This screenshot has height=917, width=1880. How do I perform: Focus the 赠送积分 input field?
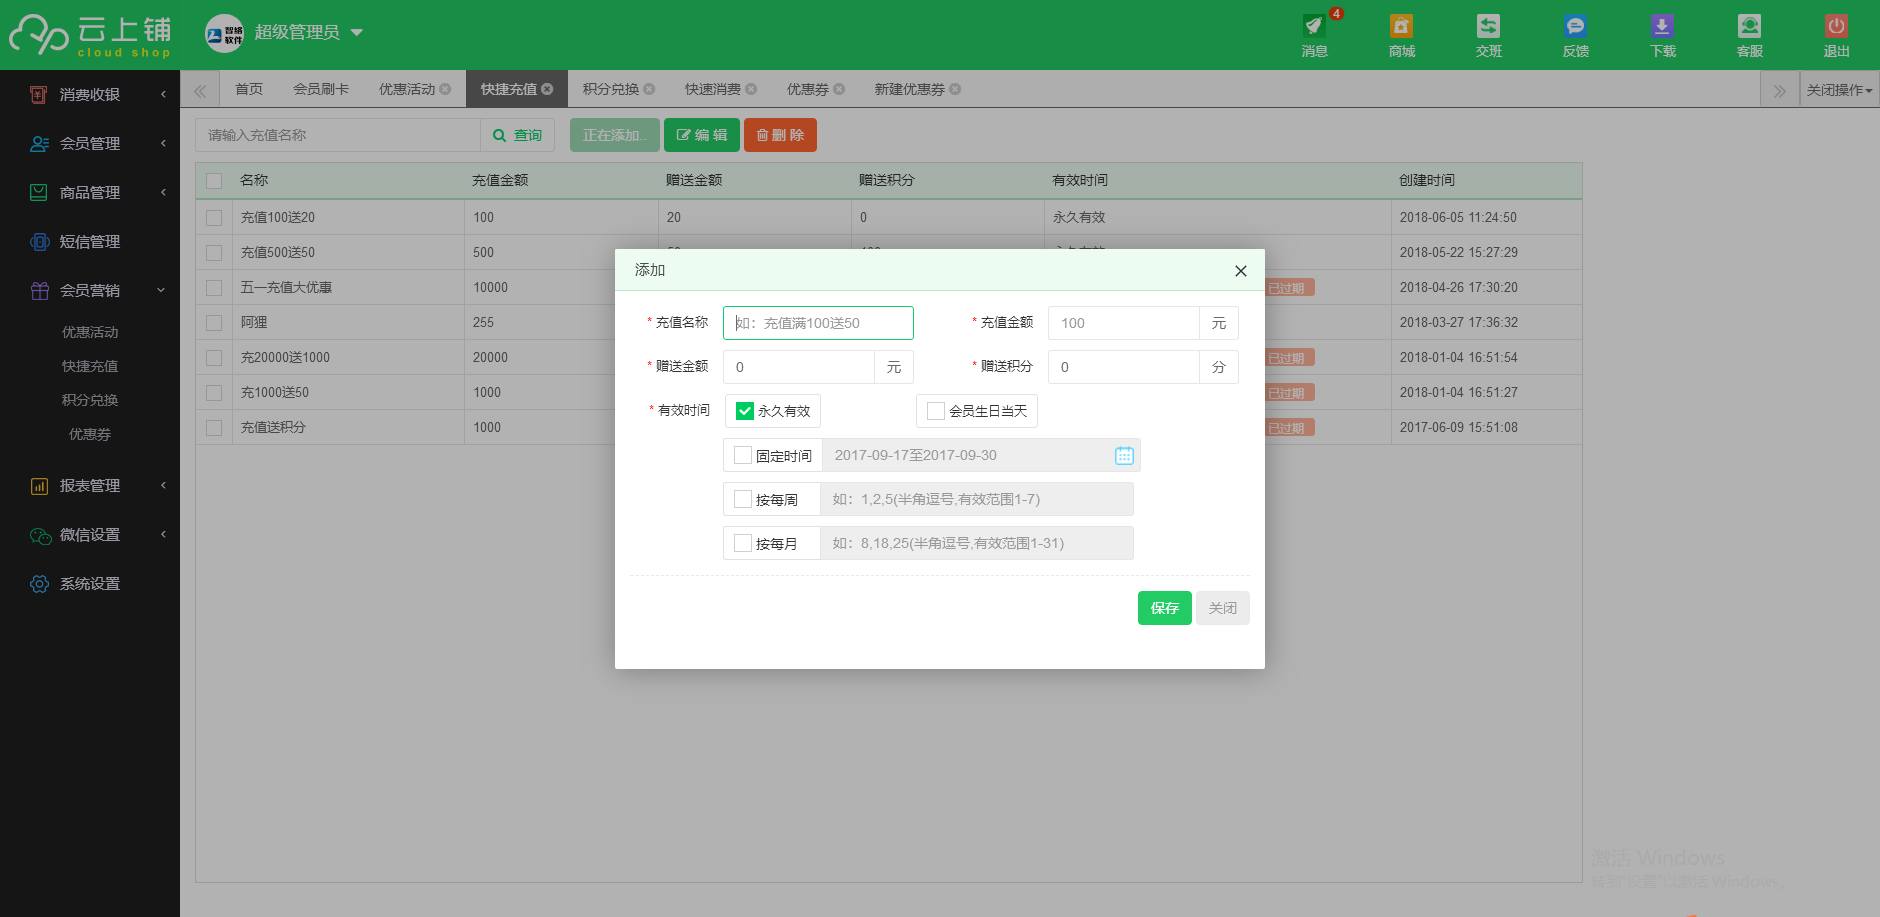click(1124, 367)
